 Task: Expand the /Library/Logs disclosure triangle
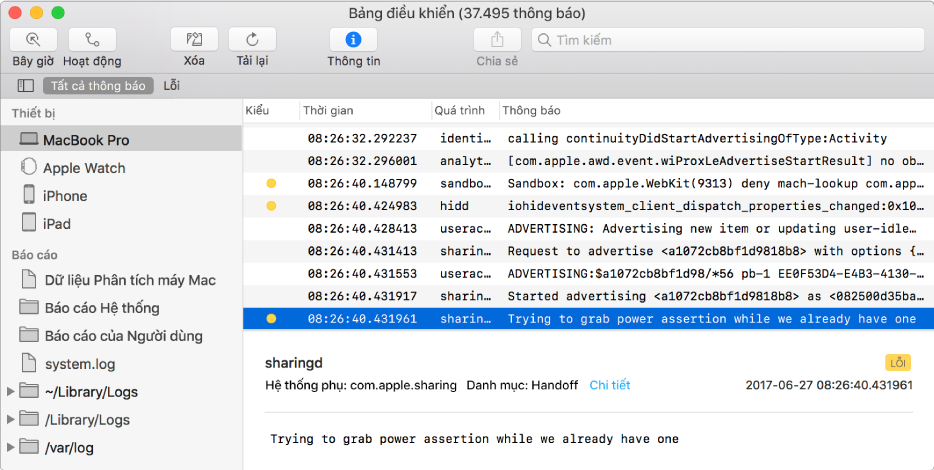[10, 419]
